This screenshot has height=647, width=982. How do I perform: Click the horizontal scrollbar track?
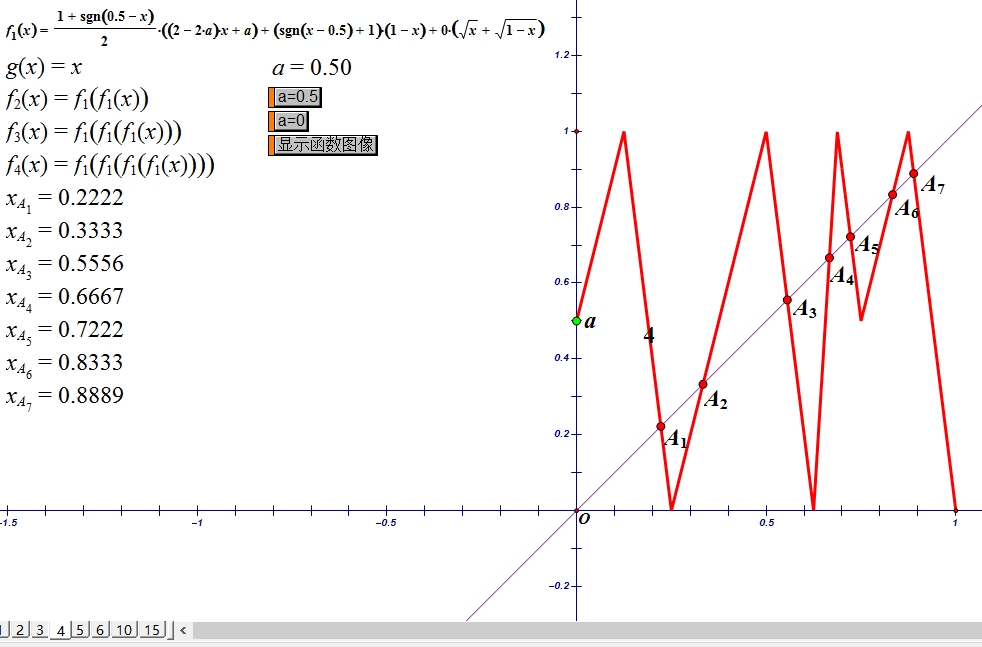click(586, 630)
